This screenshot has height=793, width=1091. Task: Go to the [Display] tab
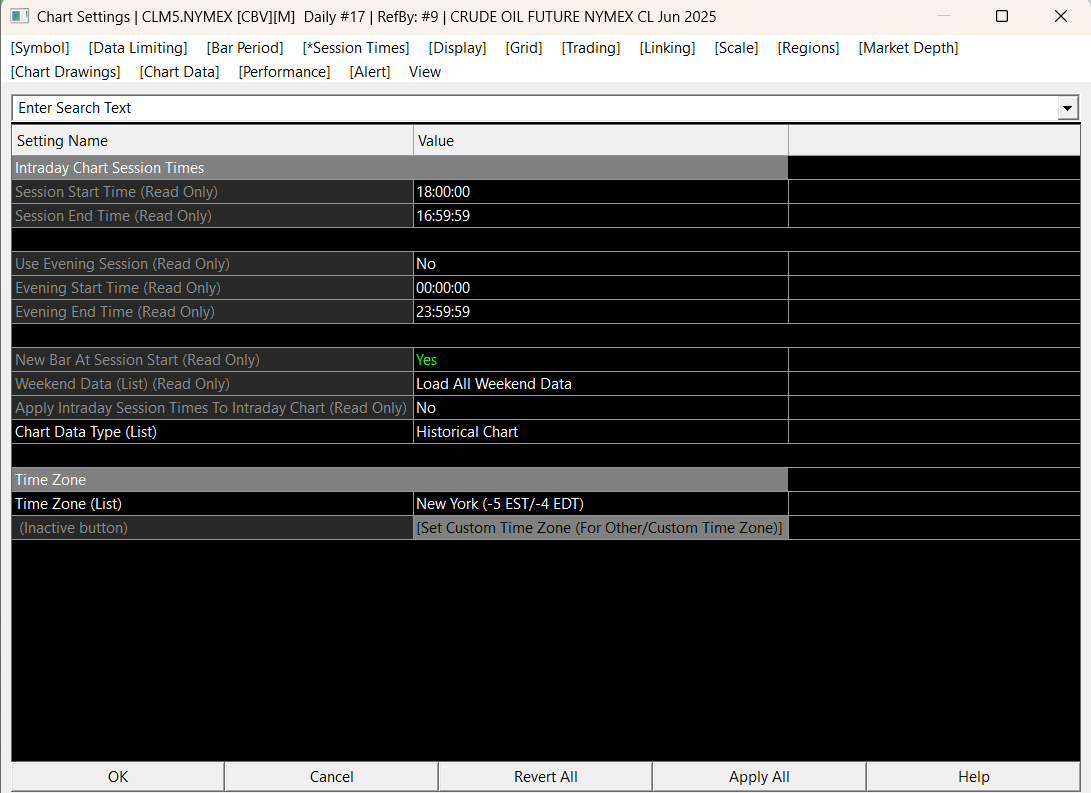pos(457,48)
